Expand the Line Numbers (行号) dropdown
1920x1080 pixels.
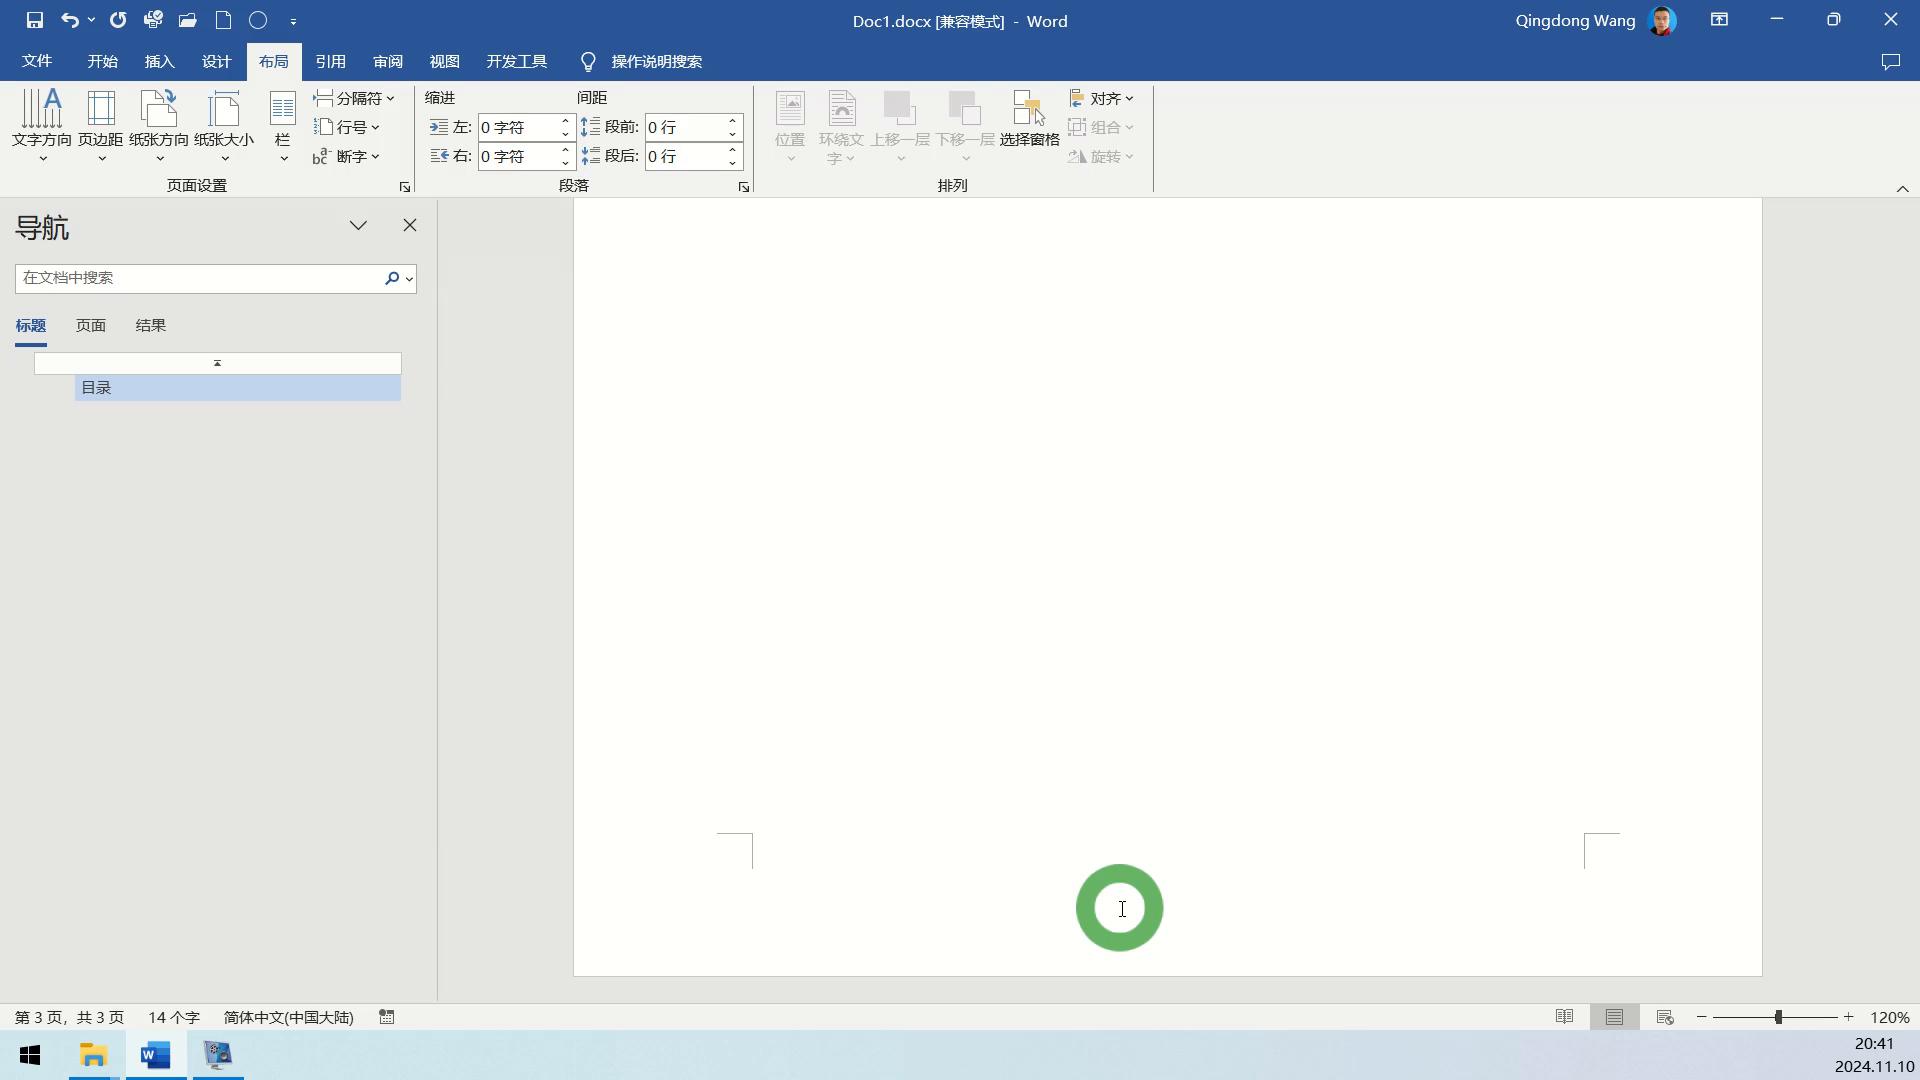[x=347, y=127]
